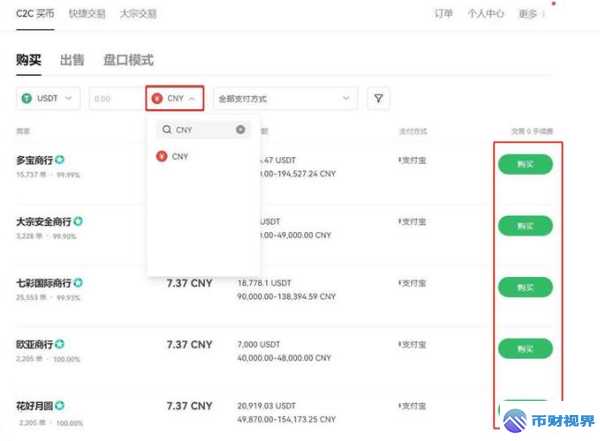The width and height of the screenshot is (600, 441).
Task: Click the 0.00 amount input field
Action: point(113,98)
